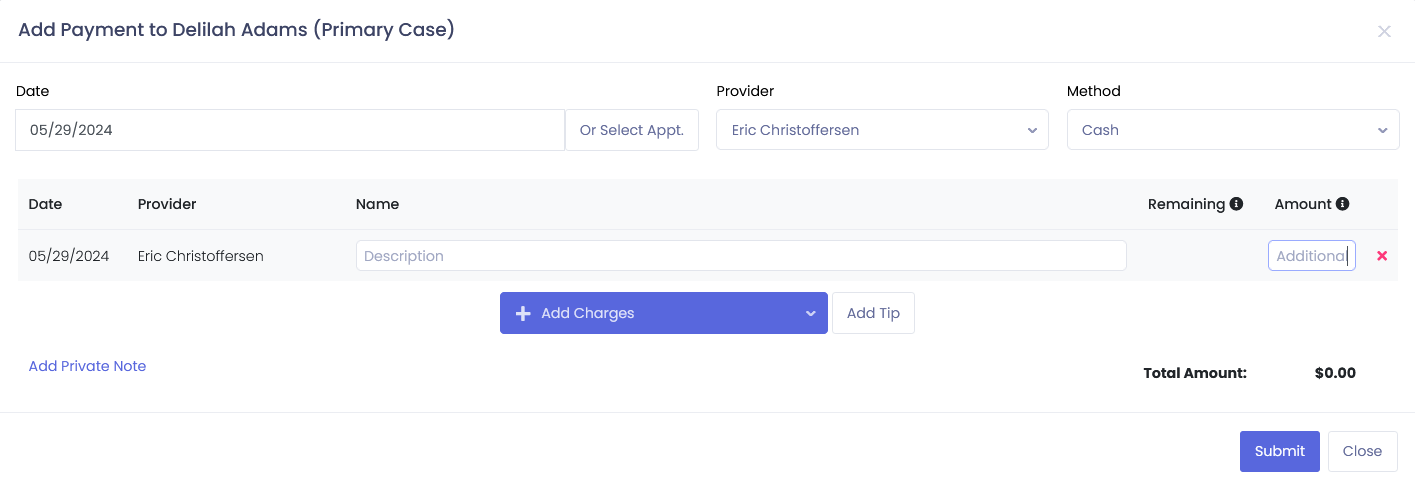Click the Add Tip button

tap(873, 313)
